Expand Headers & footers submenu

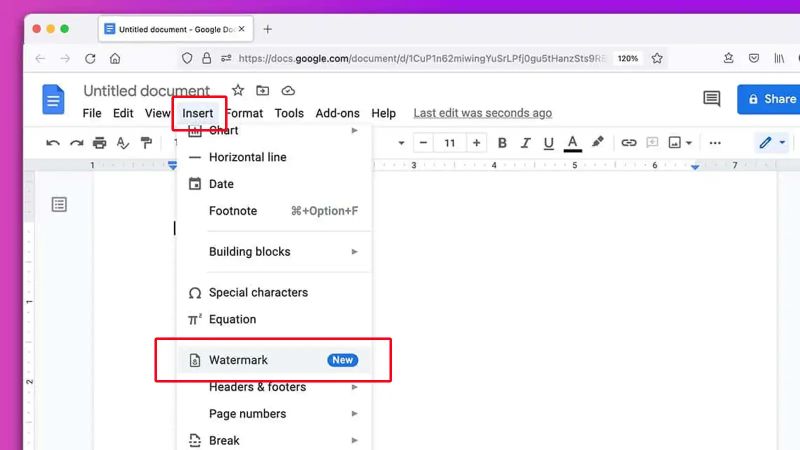point(274,387)
